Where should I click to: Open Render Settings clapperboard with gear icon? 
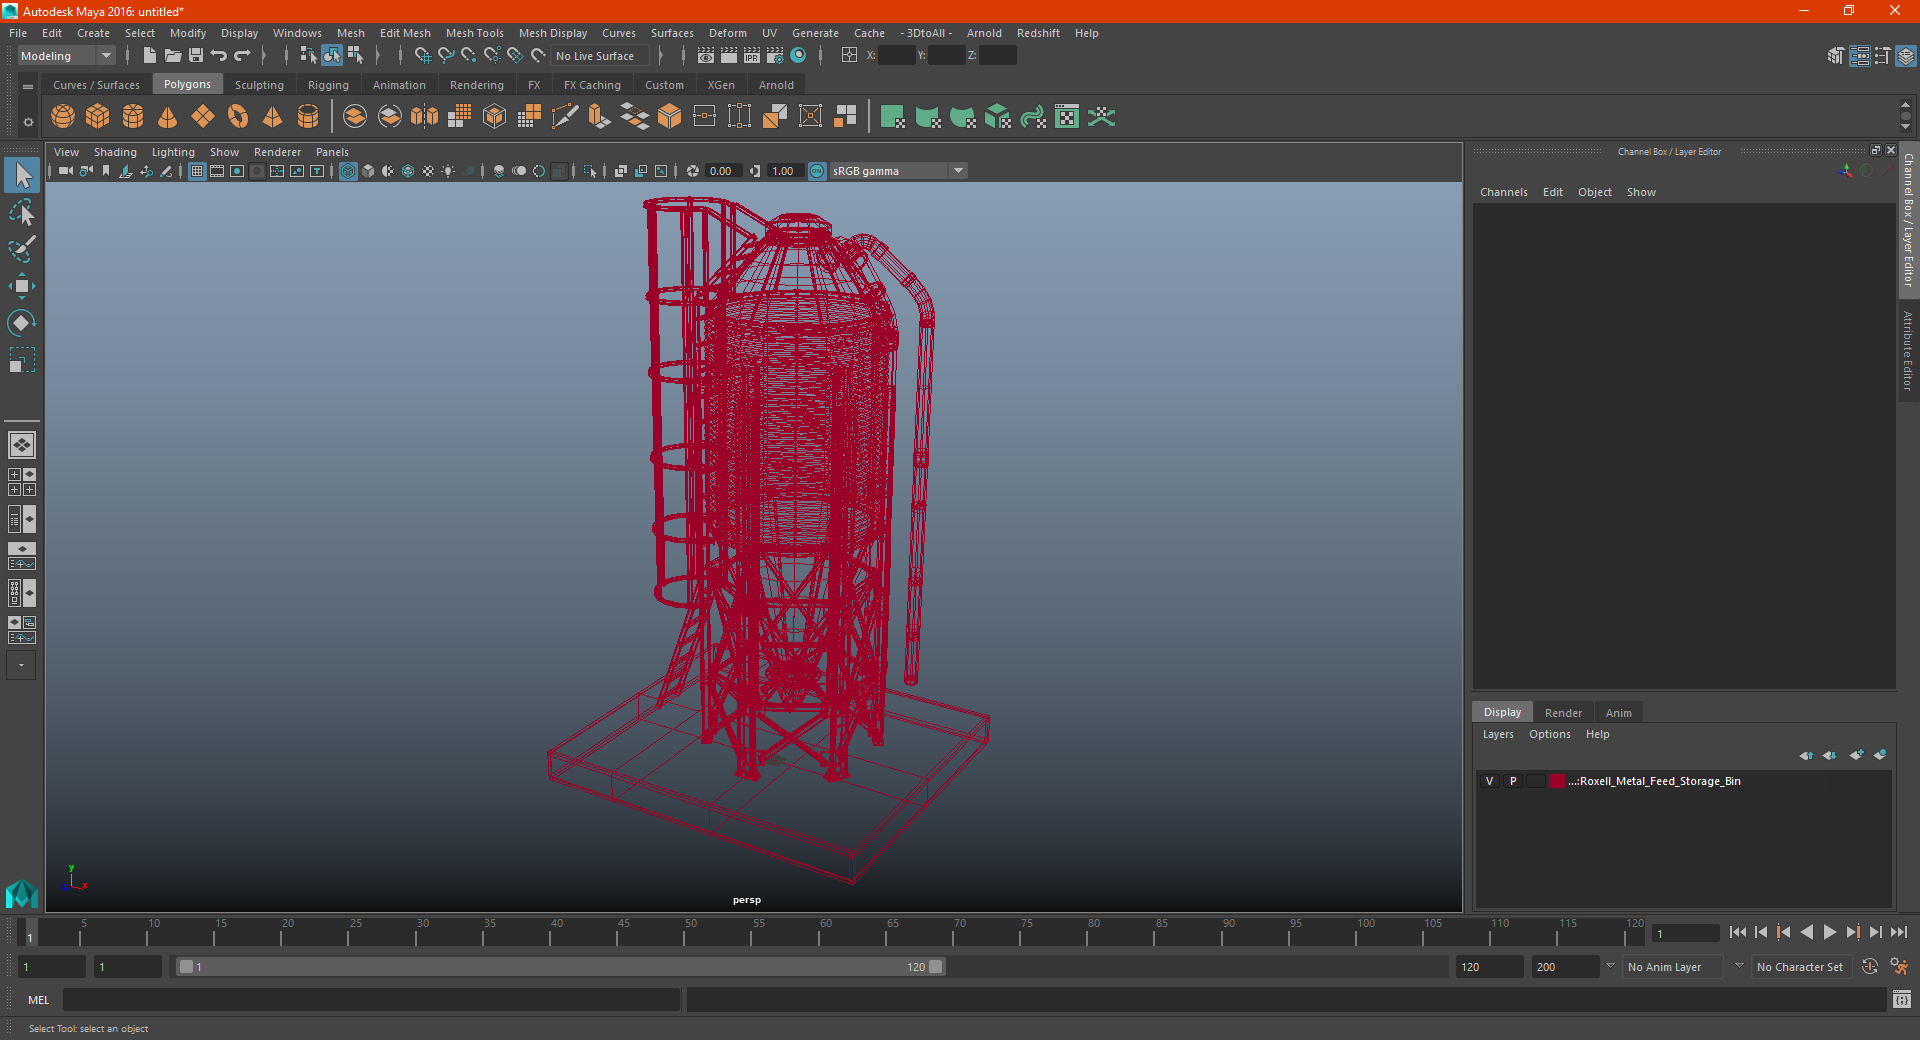point(775,56)
